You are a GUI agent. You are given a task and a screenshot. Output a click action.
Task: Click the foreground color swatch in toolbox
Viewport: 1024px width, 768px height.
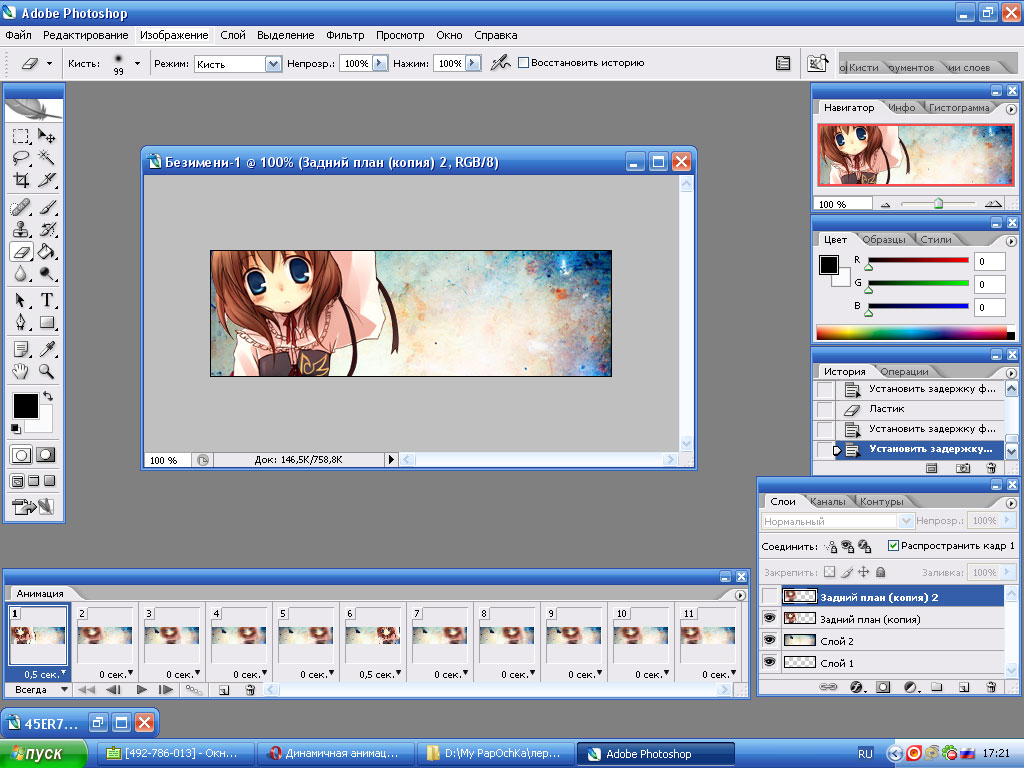coord(25,406)
